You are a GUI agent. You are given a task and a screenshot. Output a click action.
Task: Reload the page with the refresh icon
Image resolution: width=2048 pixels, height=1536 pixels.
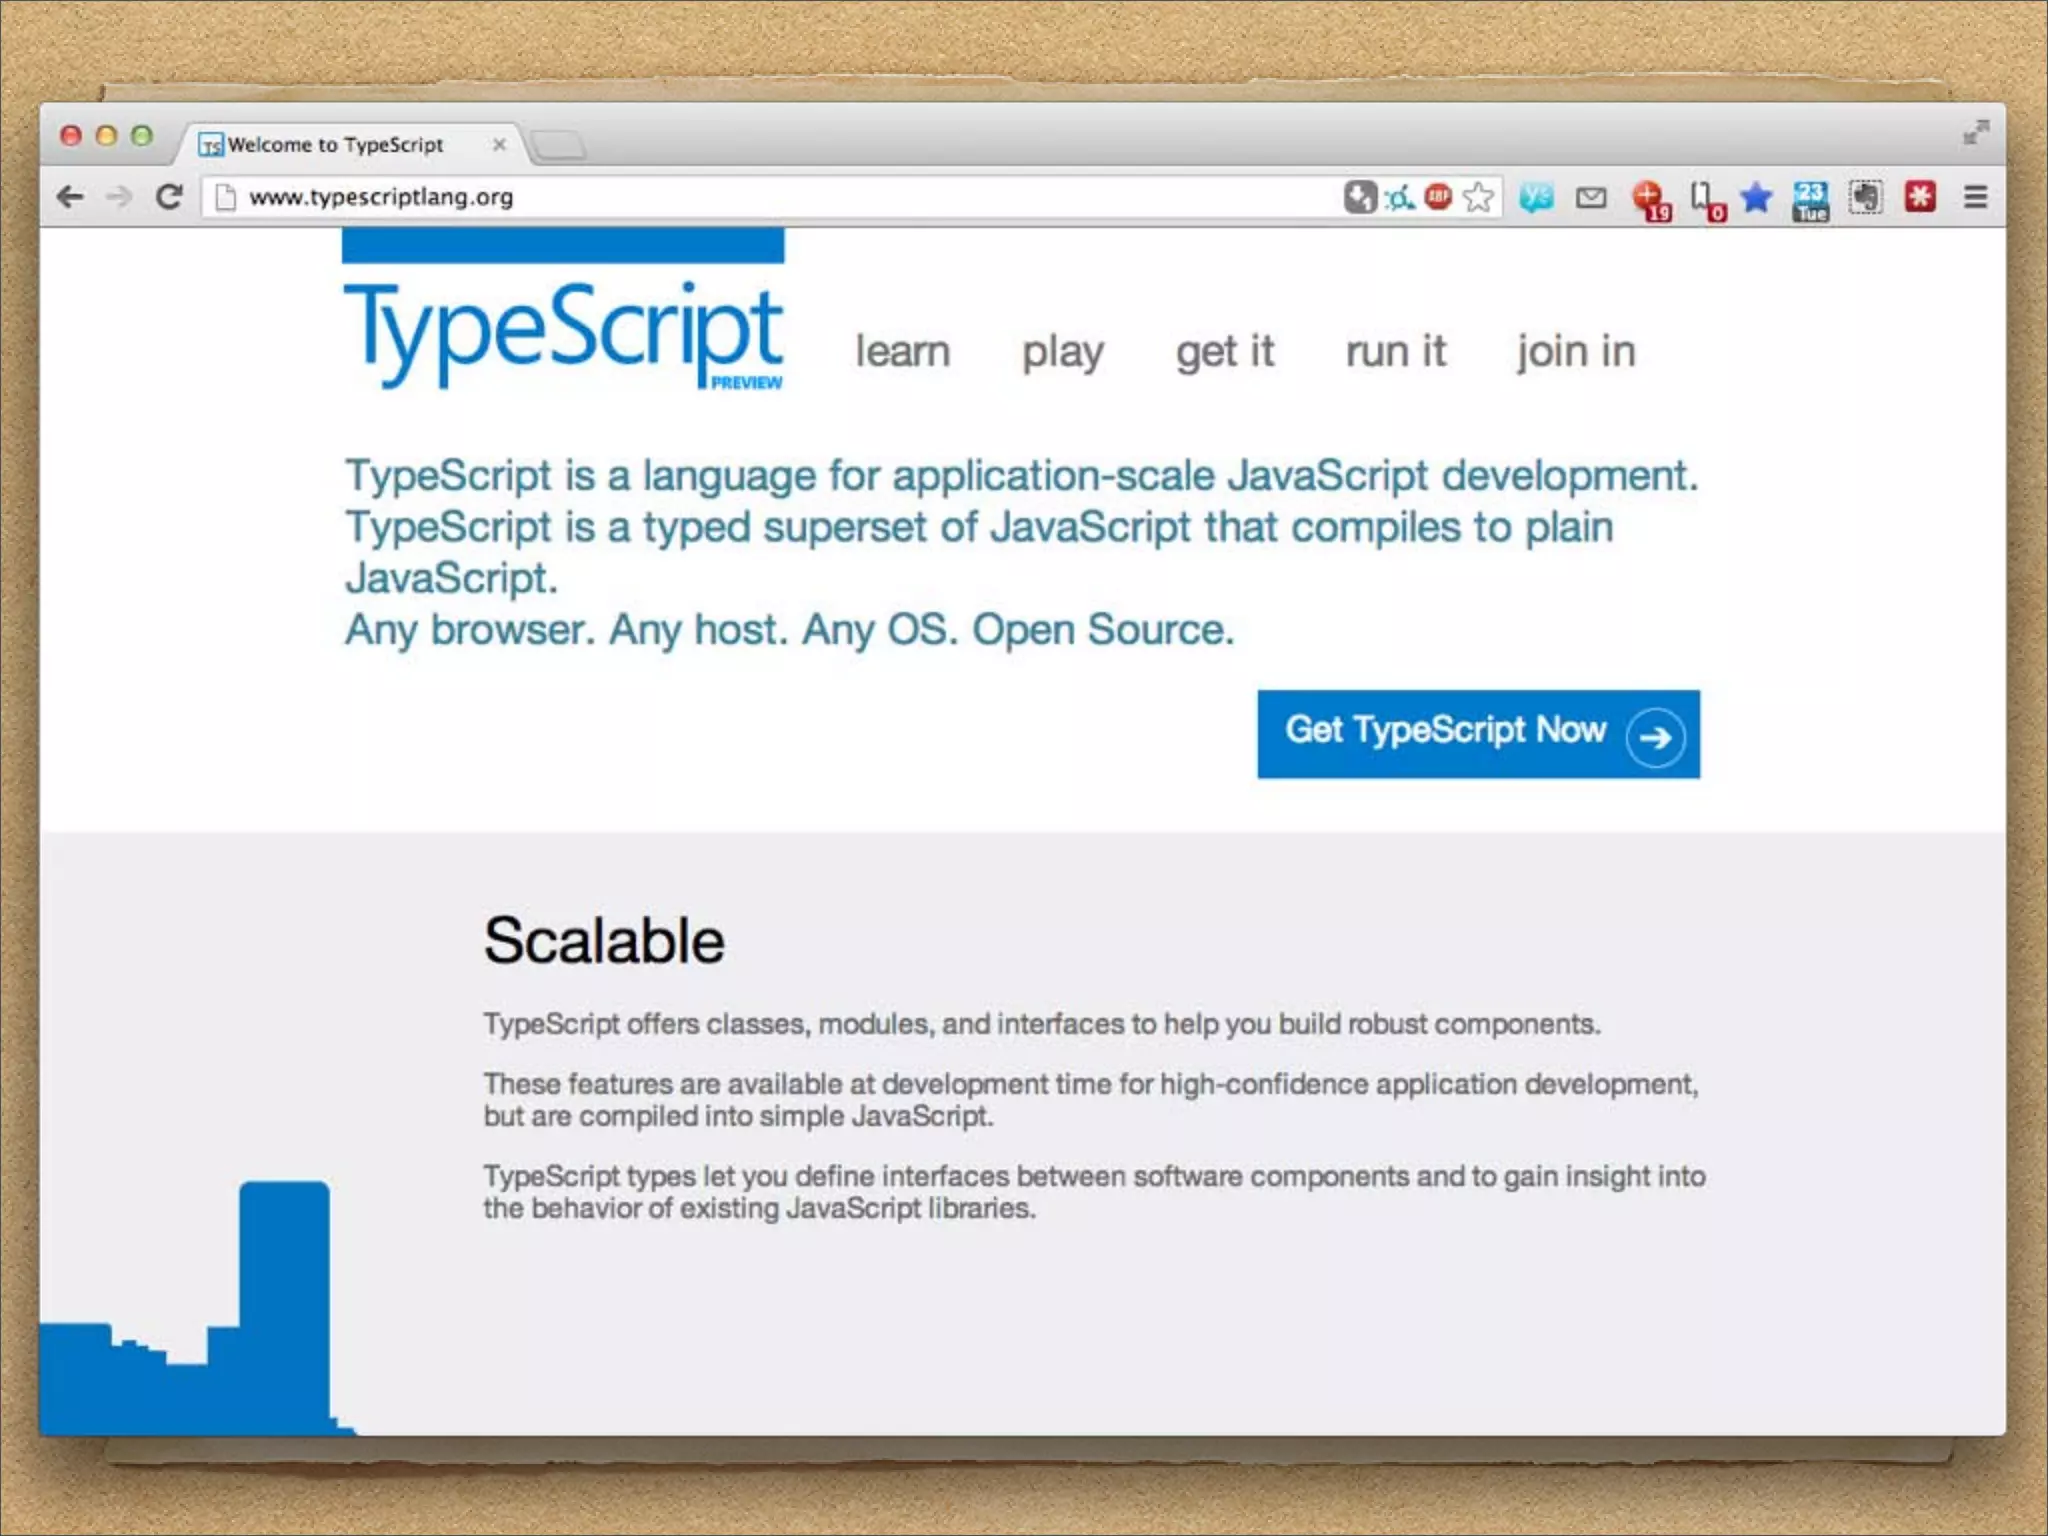click(170, 197)
